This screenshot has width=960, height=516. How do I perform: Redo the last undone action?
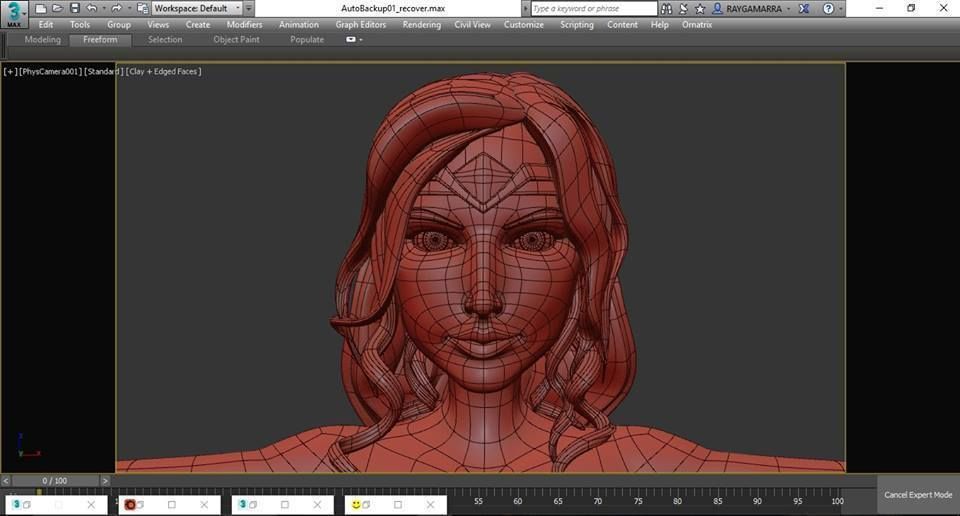(x=116, y=9)
